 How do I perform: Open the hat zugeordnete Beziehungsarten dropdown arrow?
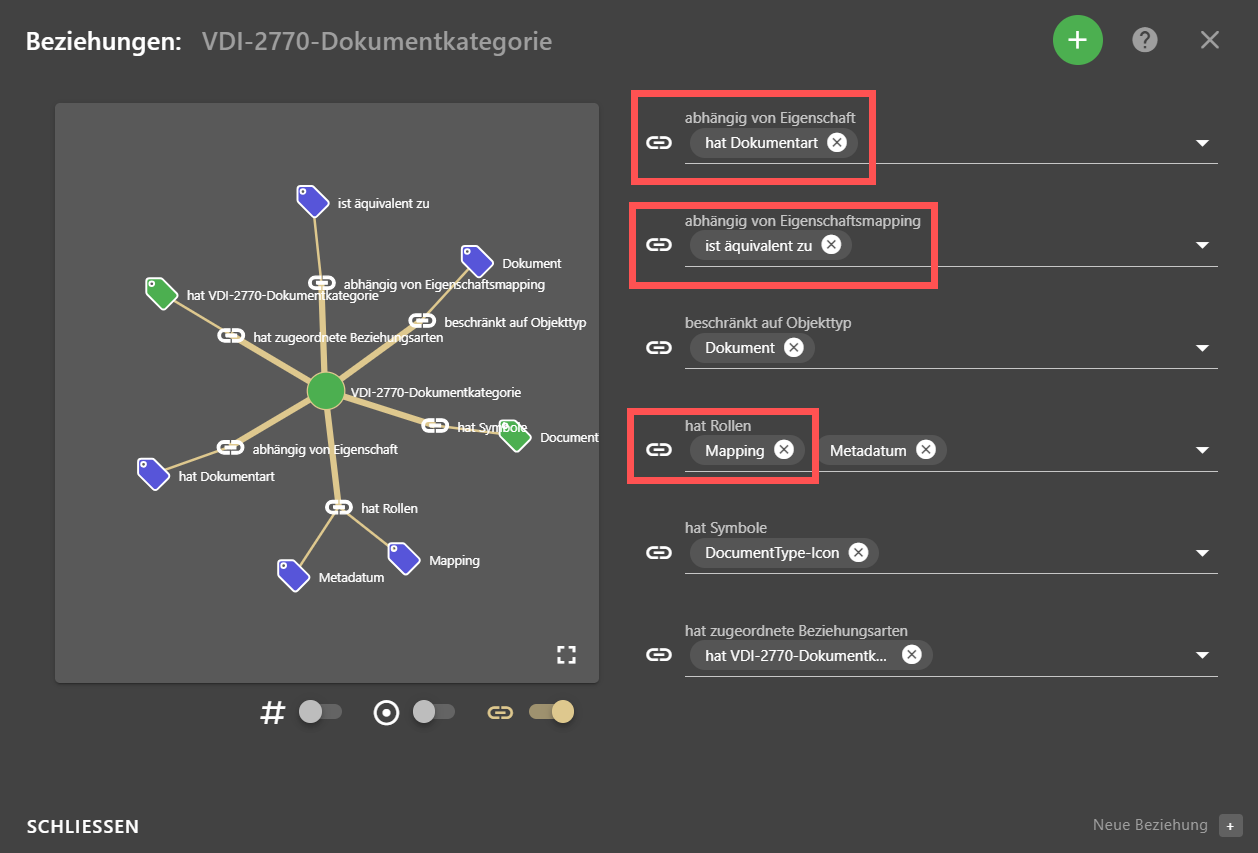[x=1203, y=656]
